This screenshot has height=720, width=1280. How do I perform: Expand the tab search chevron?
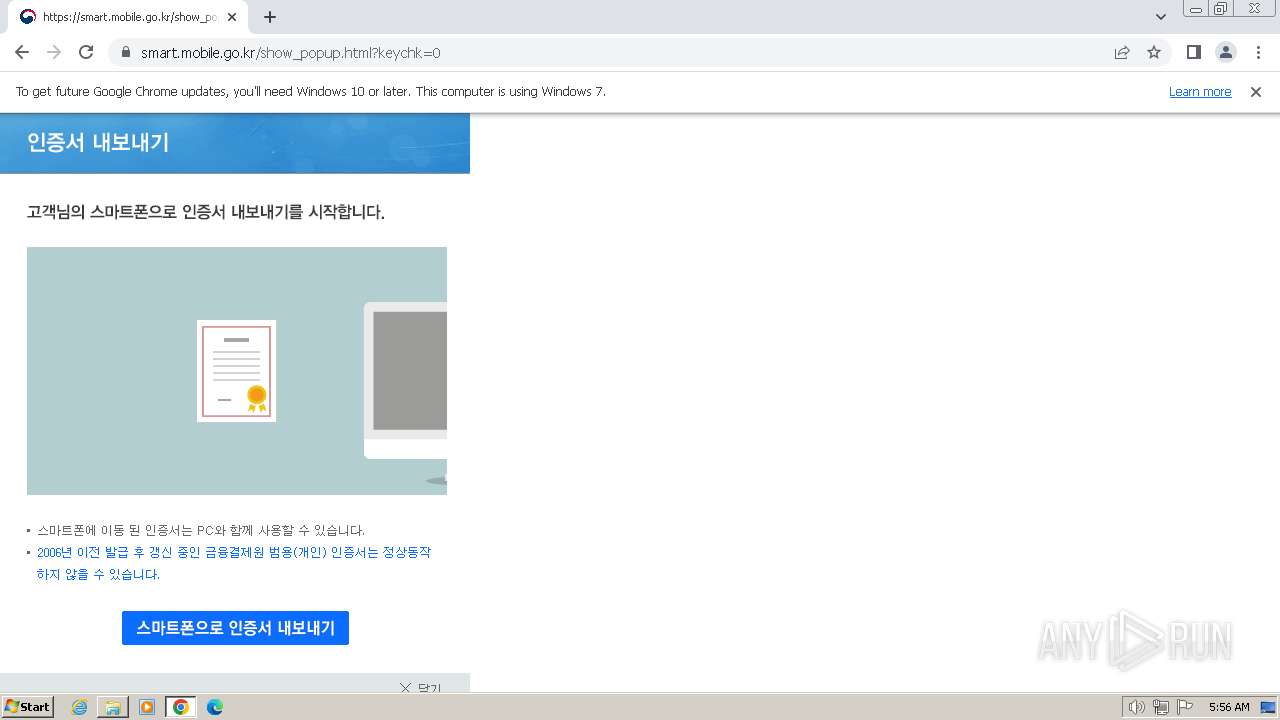click(x=1161, y=17)
